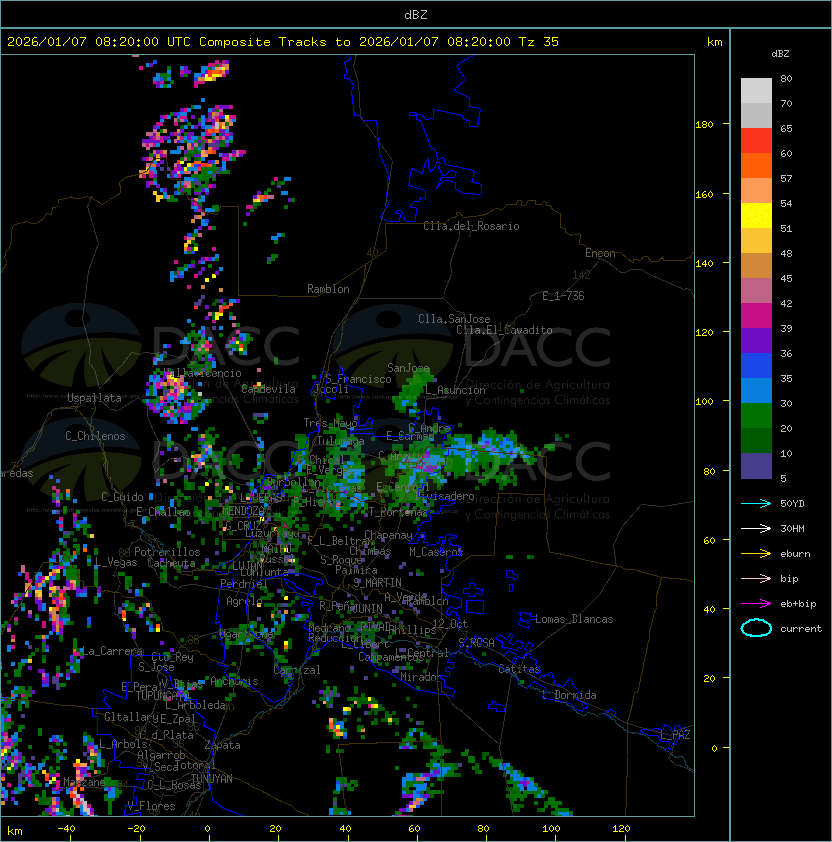
Task: Click the 'Divisadero' map label
Action: tap(446, 496)
